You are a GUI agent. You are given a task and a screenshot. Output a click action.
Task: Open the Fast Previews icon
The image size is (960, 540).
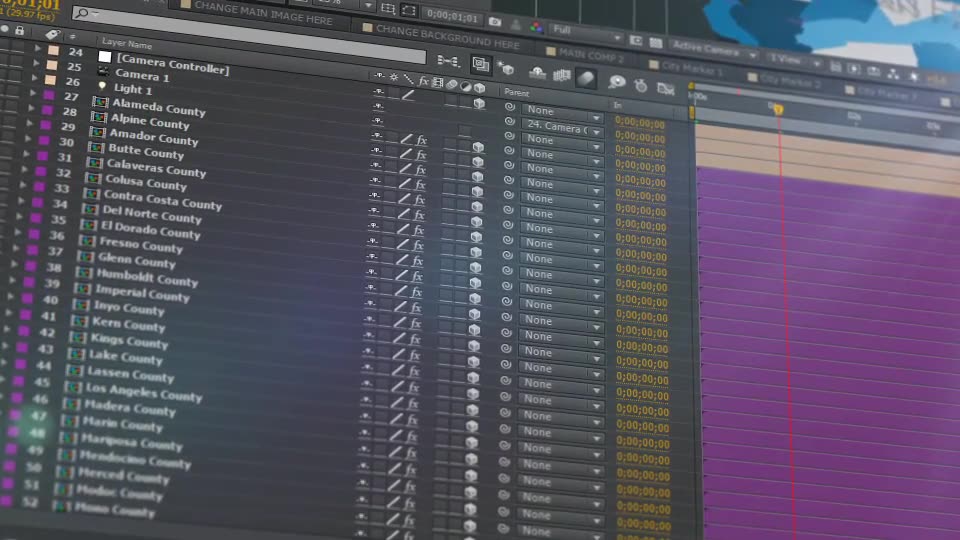tap(855, 69)
